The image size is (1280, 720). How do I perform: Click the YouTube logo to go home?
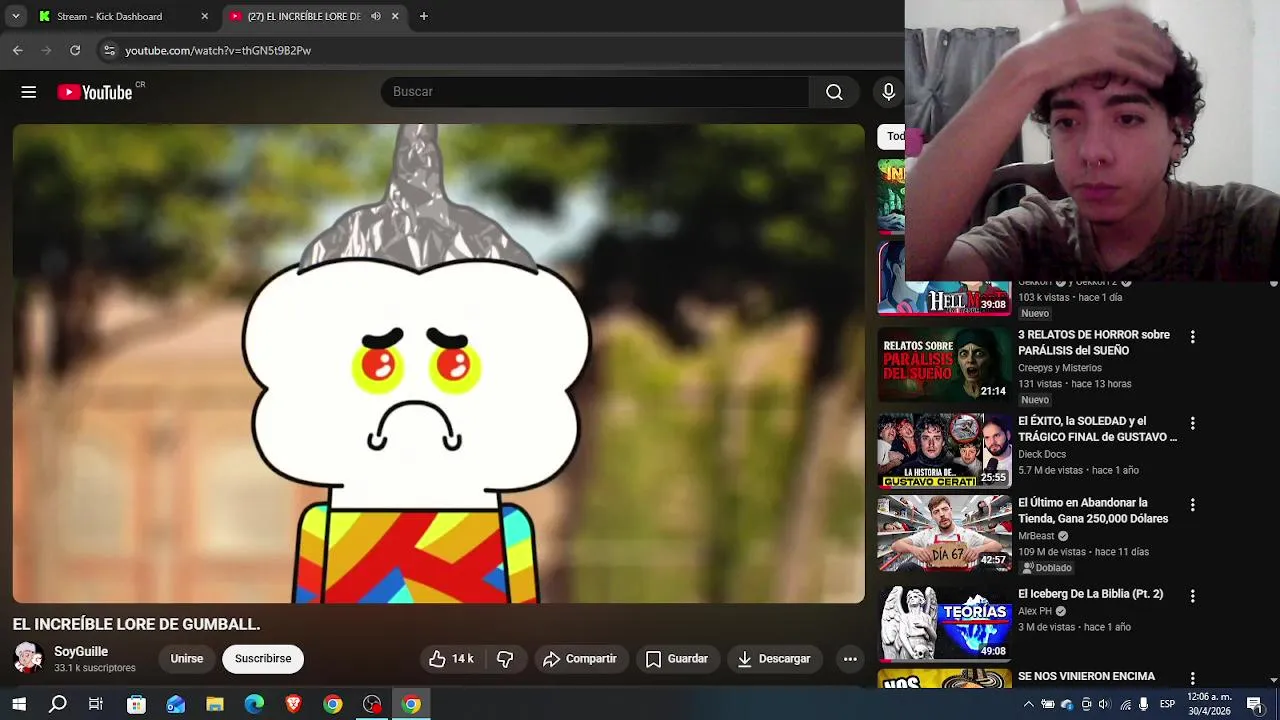point(95,92)
